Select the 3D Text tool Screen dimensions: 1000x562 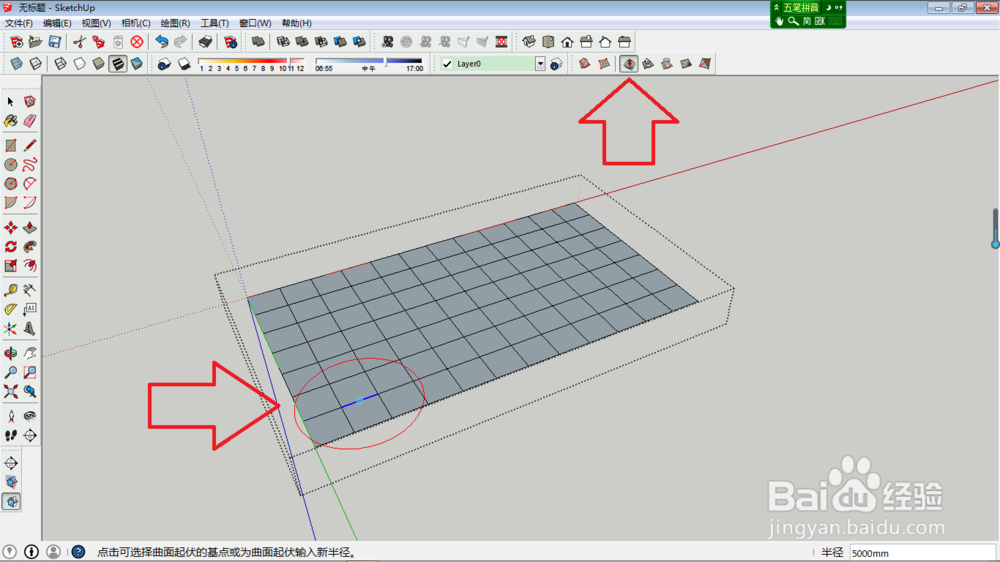coord(30,329)
